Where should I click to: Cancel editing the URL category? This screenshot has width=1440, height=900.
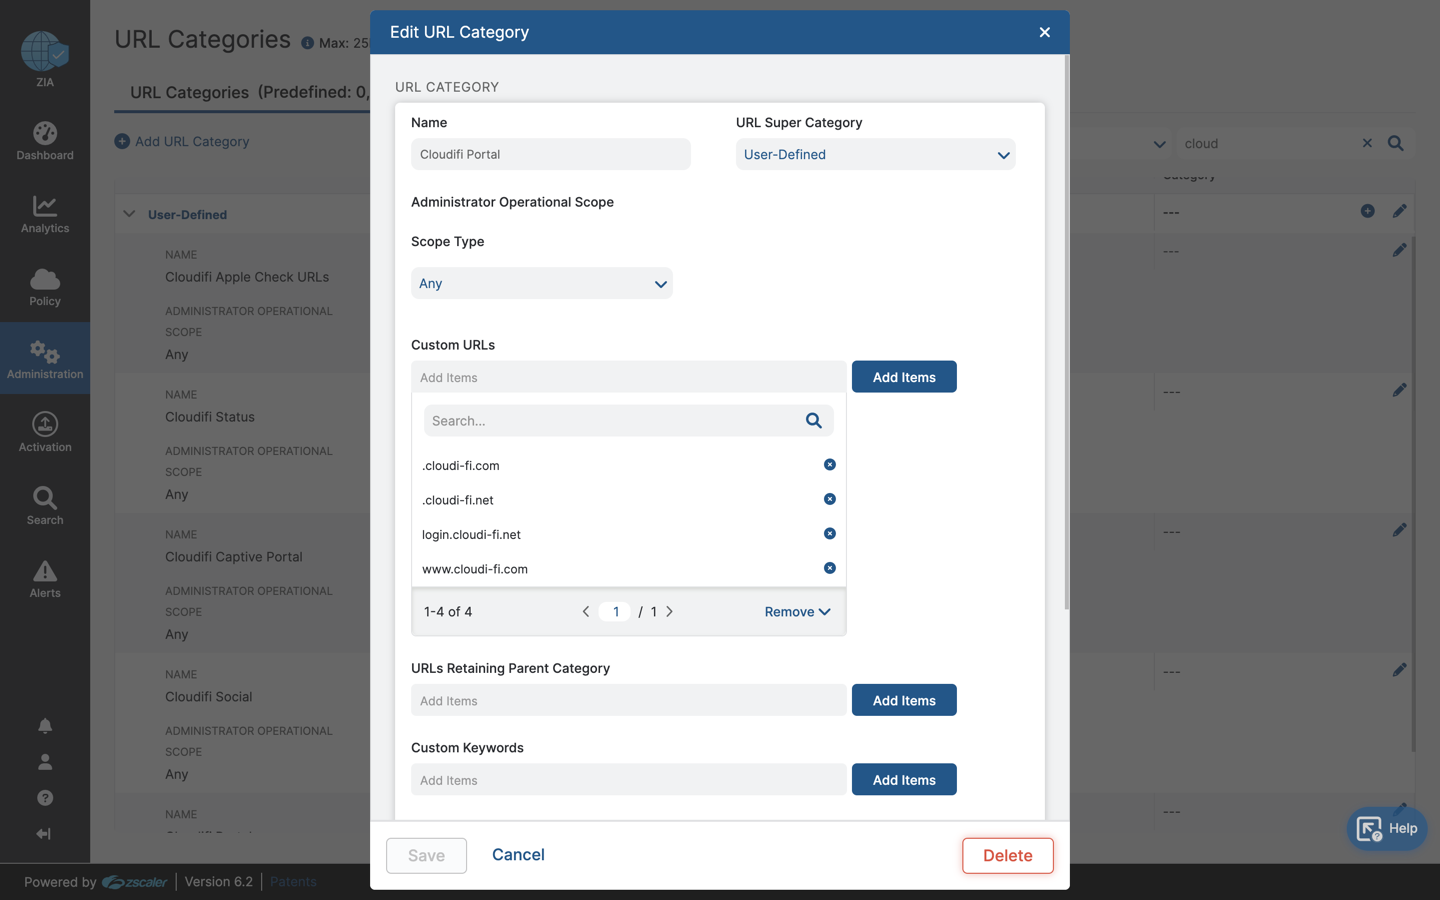point(518,855)
